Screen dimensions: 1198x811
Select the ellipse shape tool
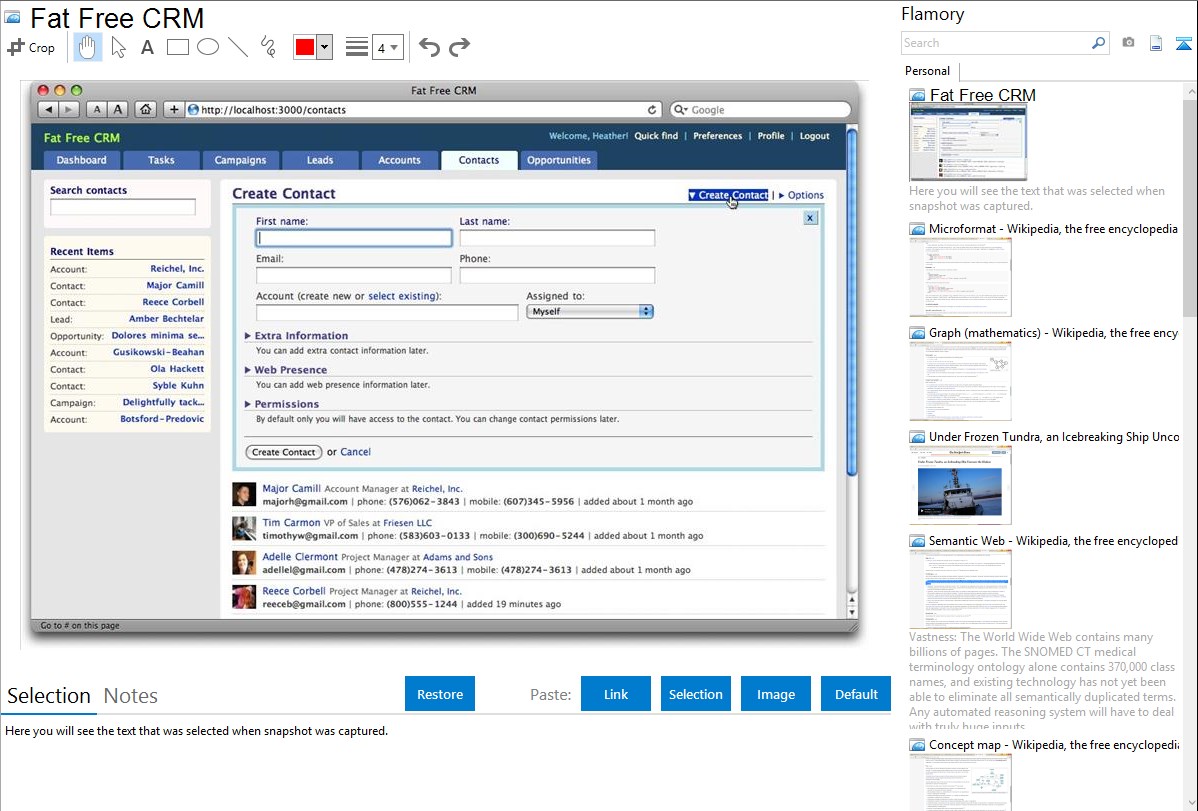(x=208, y=47)
